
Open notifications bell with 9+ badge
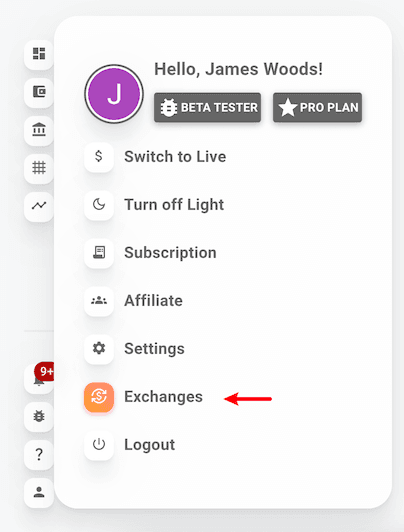point(39,378)
